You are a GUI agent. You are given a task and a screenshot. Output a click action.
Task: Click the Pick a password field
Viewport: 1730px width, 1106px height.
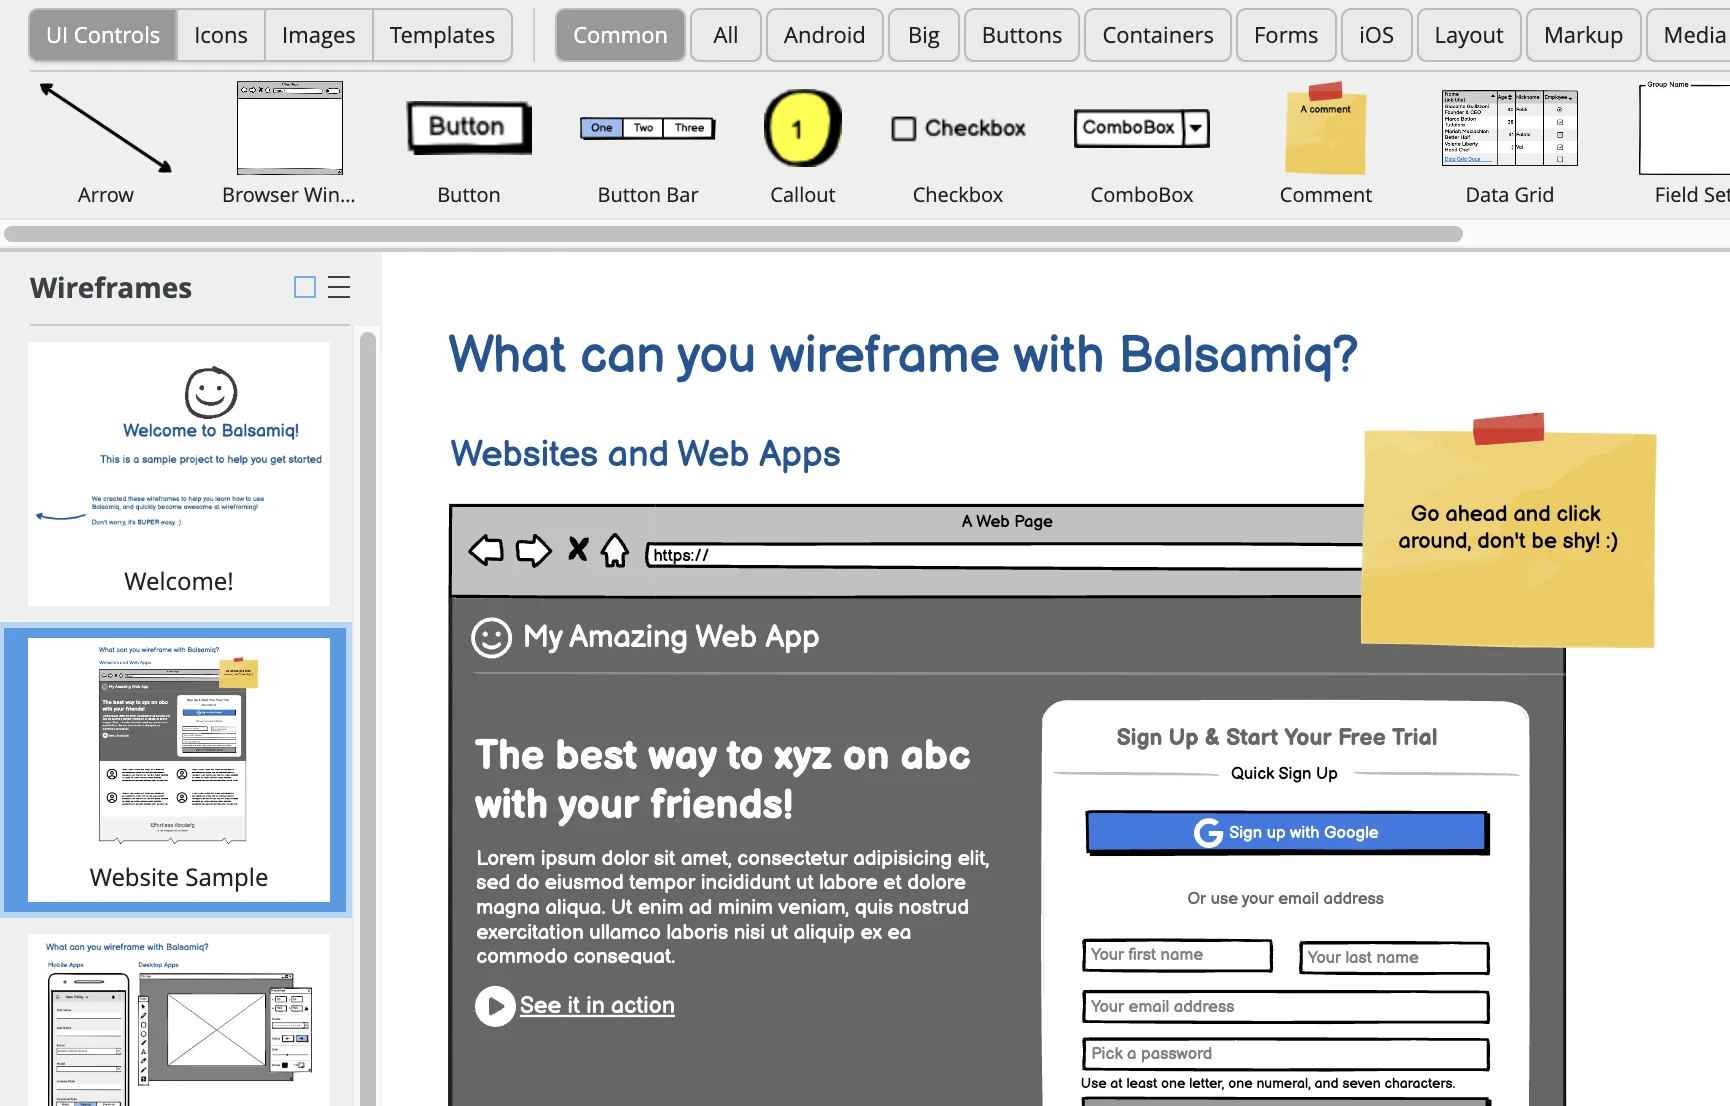point(1286,1053)
